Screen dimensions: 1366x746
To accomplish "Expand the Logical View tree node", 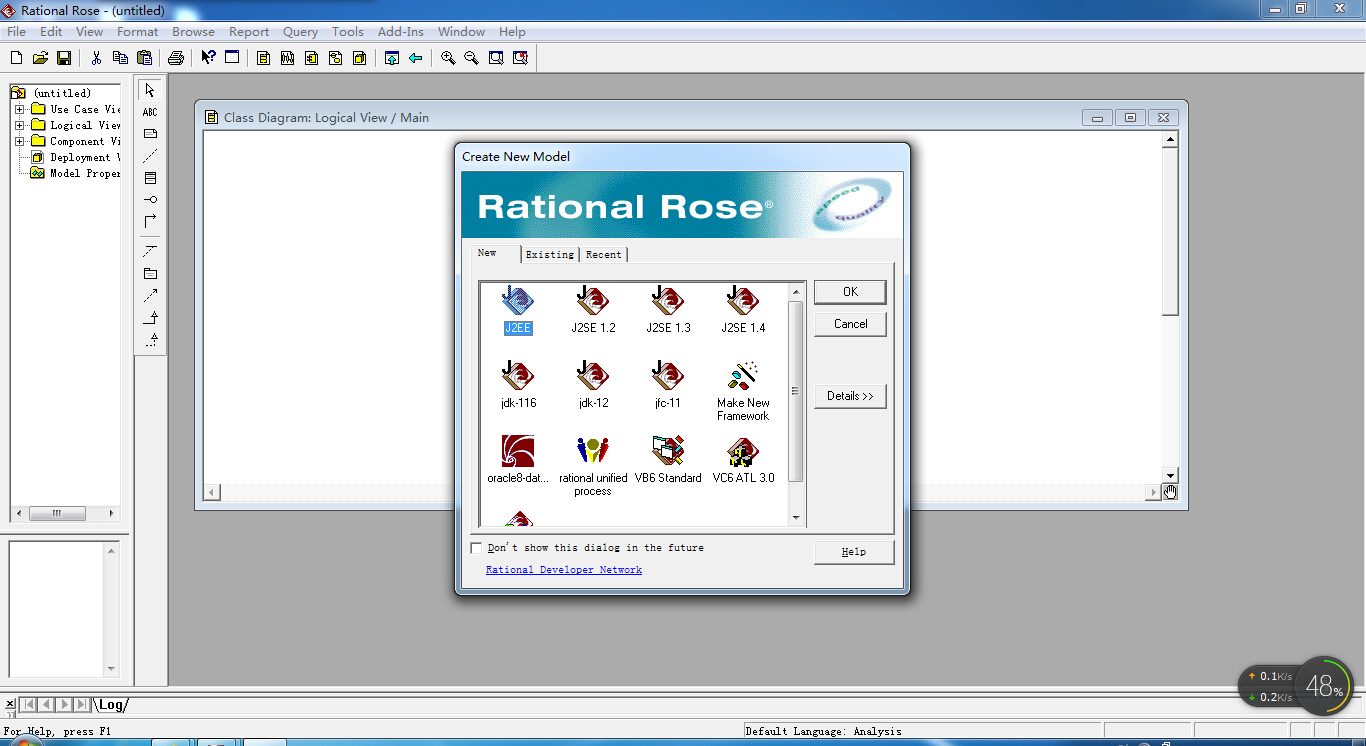I will pyautogui.click(x=19, y=125).
